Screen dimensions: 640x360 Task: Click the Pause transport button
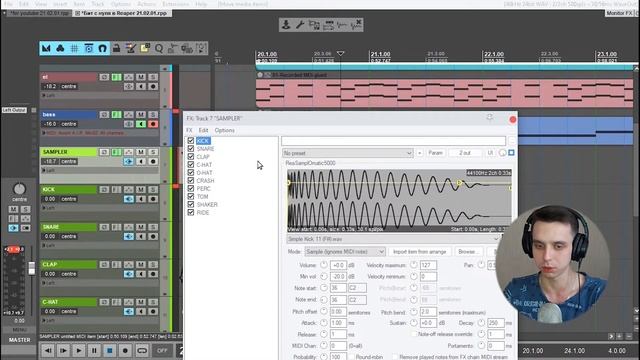94,351
